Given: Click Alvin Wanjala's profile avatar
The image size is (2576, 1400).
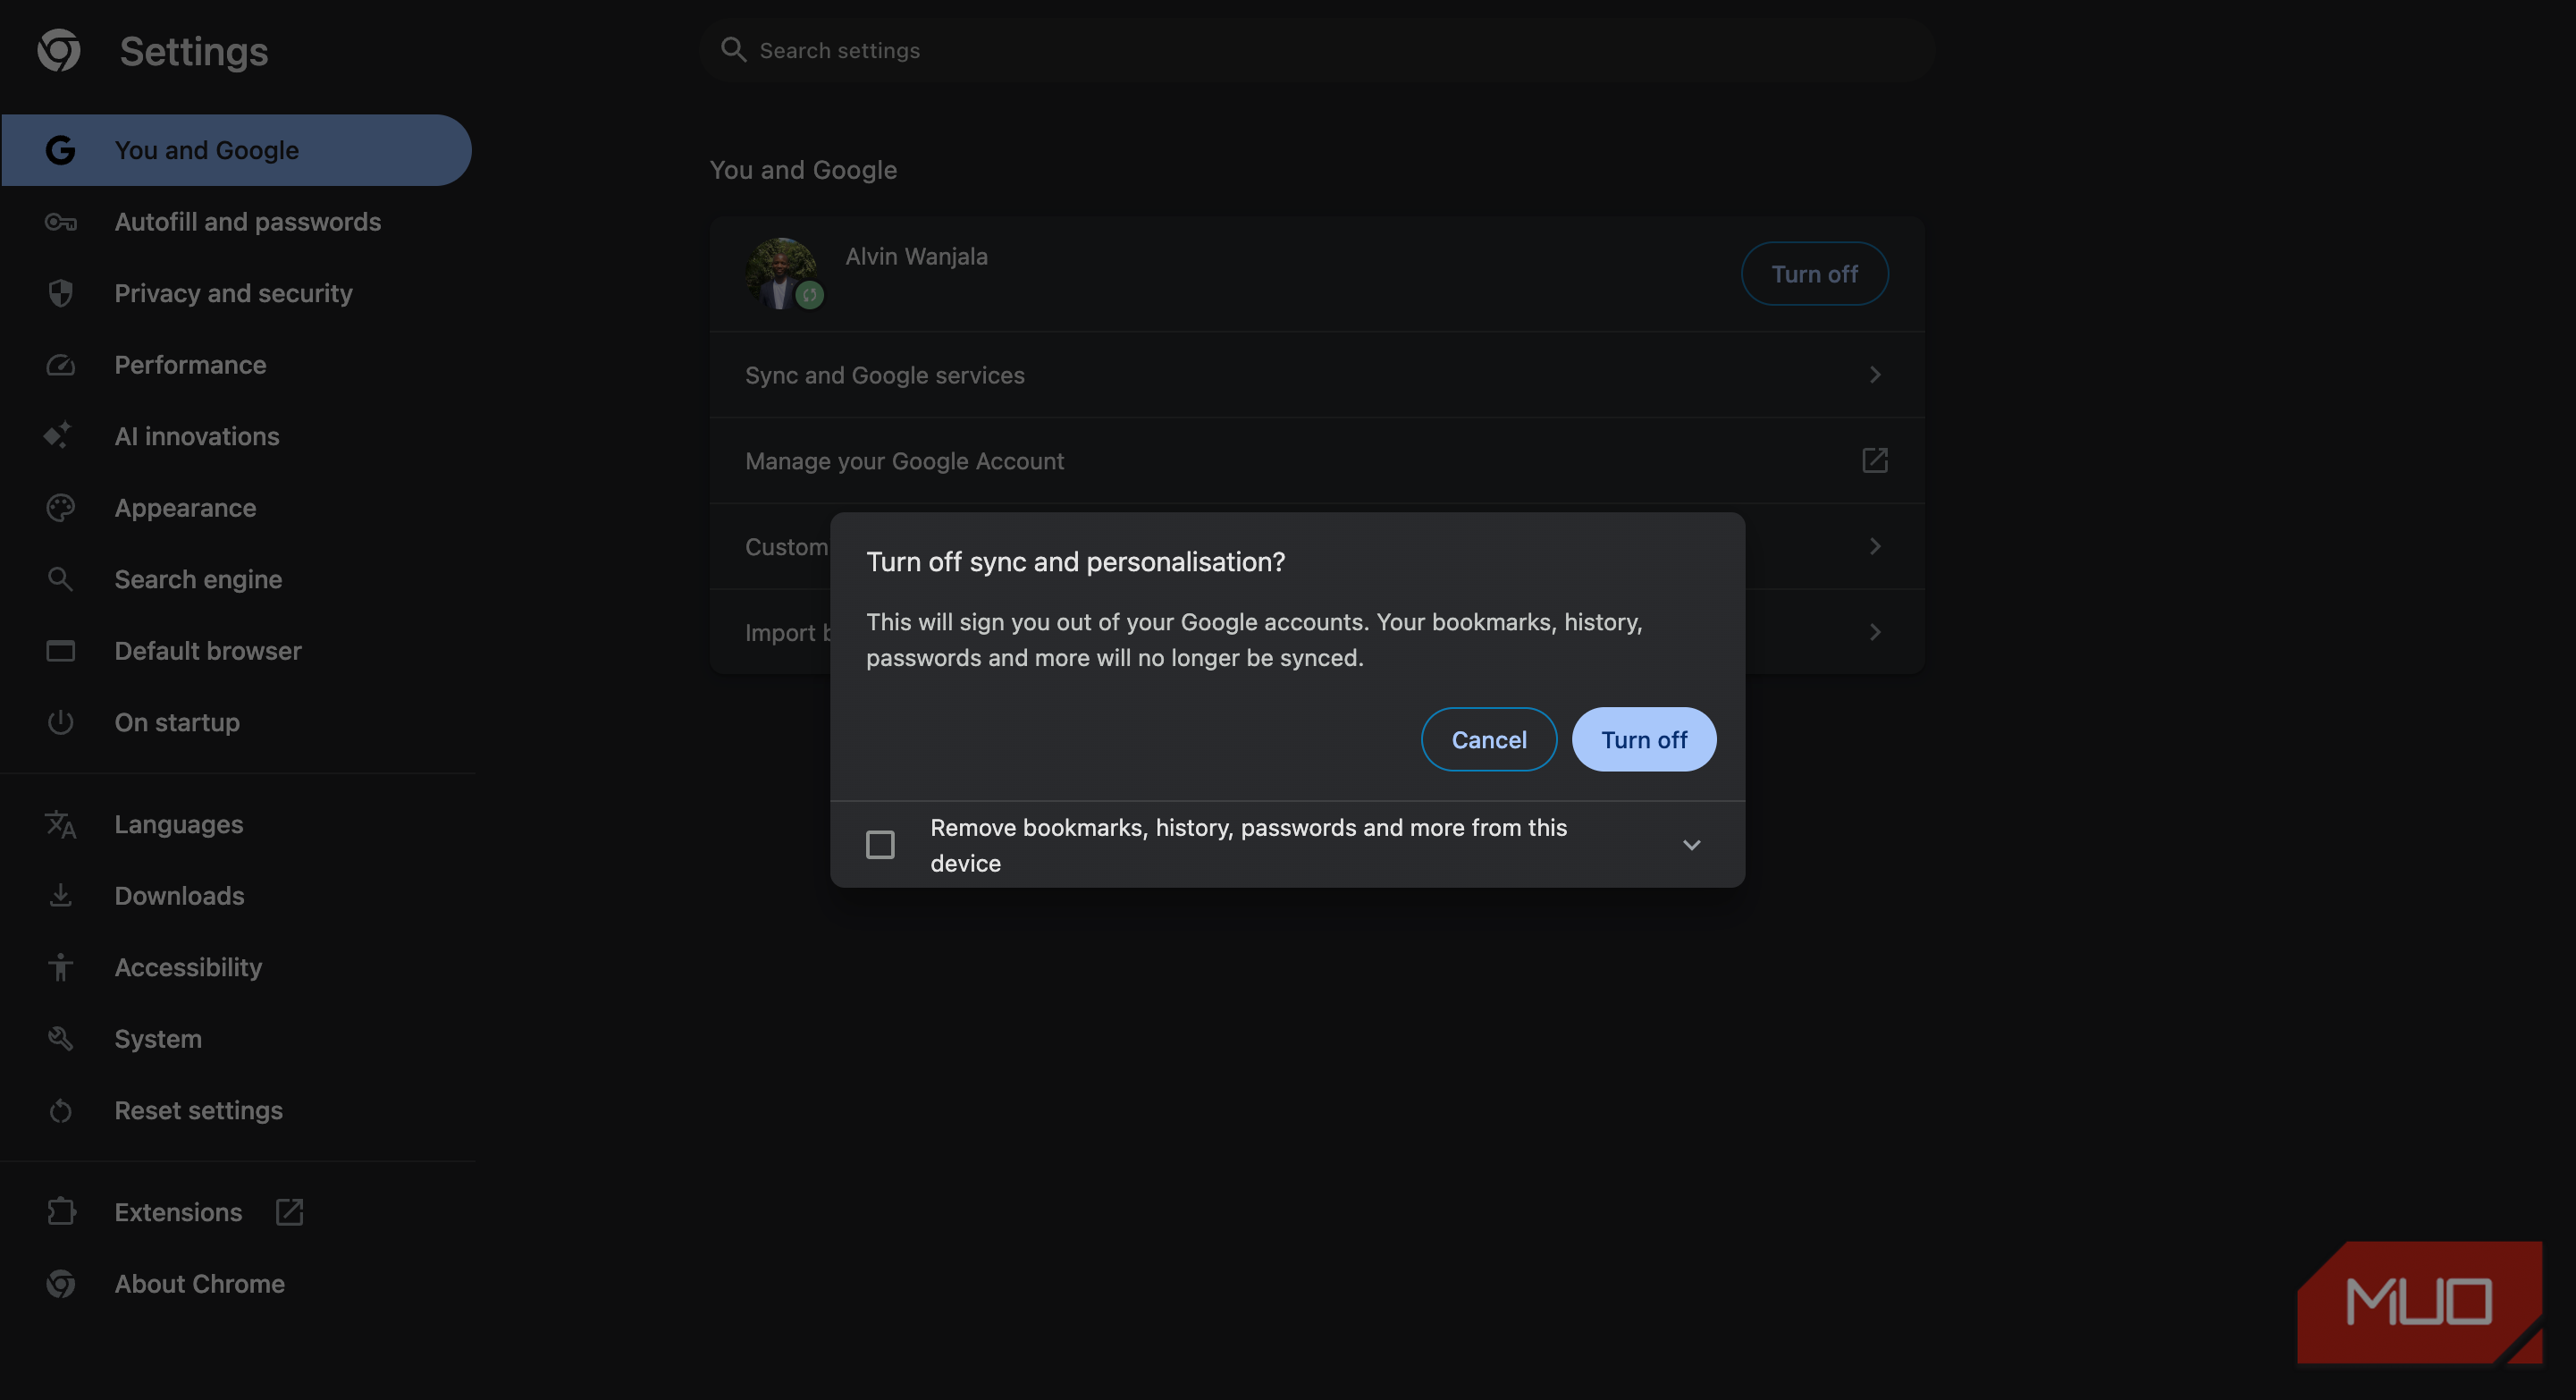Looking at the screenshot, I should click(x=782, y=273).
